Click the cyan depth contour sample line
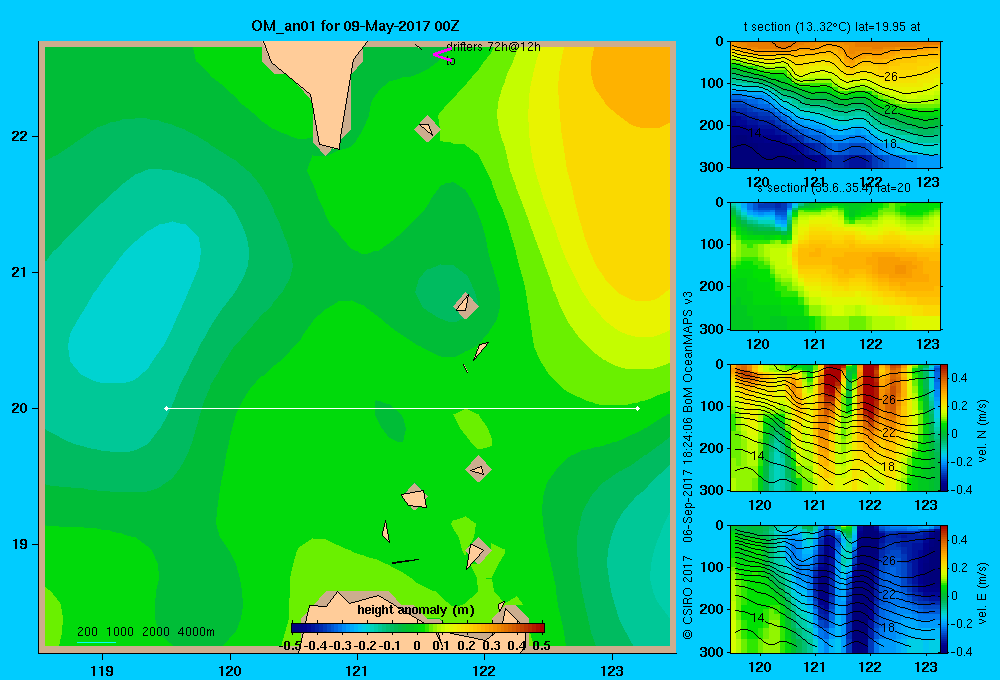The height and width of the screenshot is (680, 1000). tap(96, 642)
